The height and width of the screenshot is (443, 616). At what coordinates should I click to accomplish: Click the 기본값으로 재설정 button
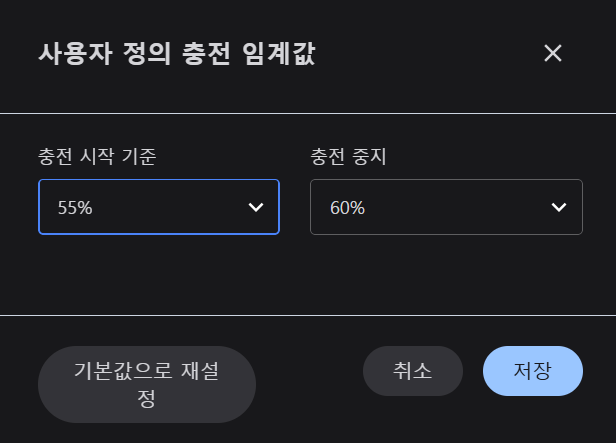coord(147,384)
